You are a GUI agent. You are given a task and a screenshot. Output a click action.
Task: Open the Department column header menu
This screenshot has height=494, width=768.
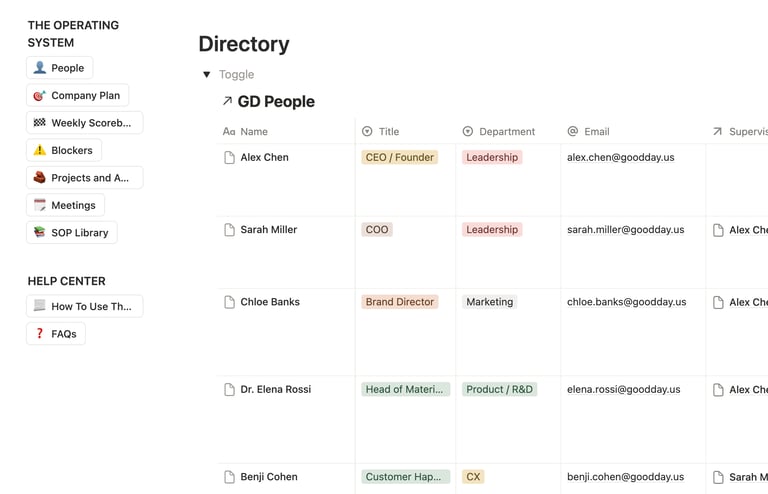coord(506,131)
